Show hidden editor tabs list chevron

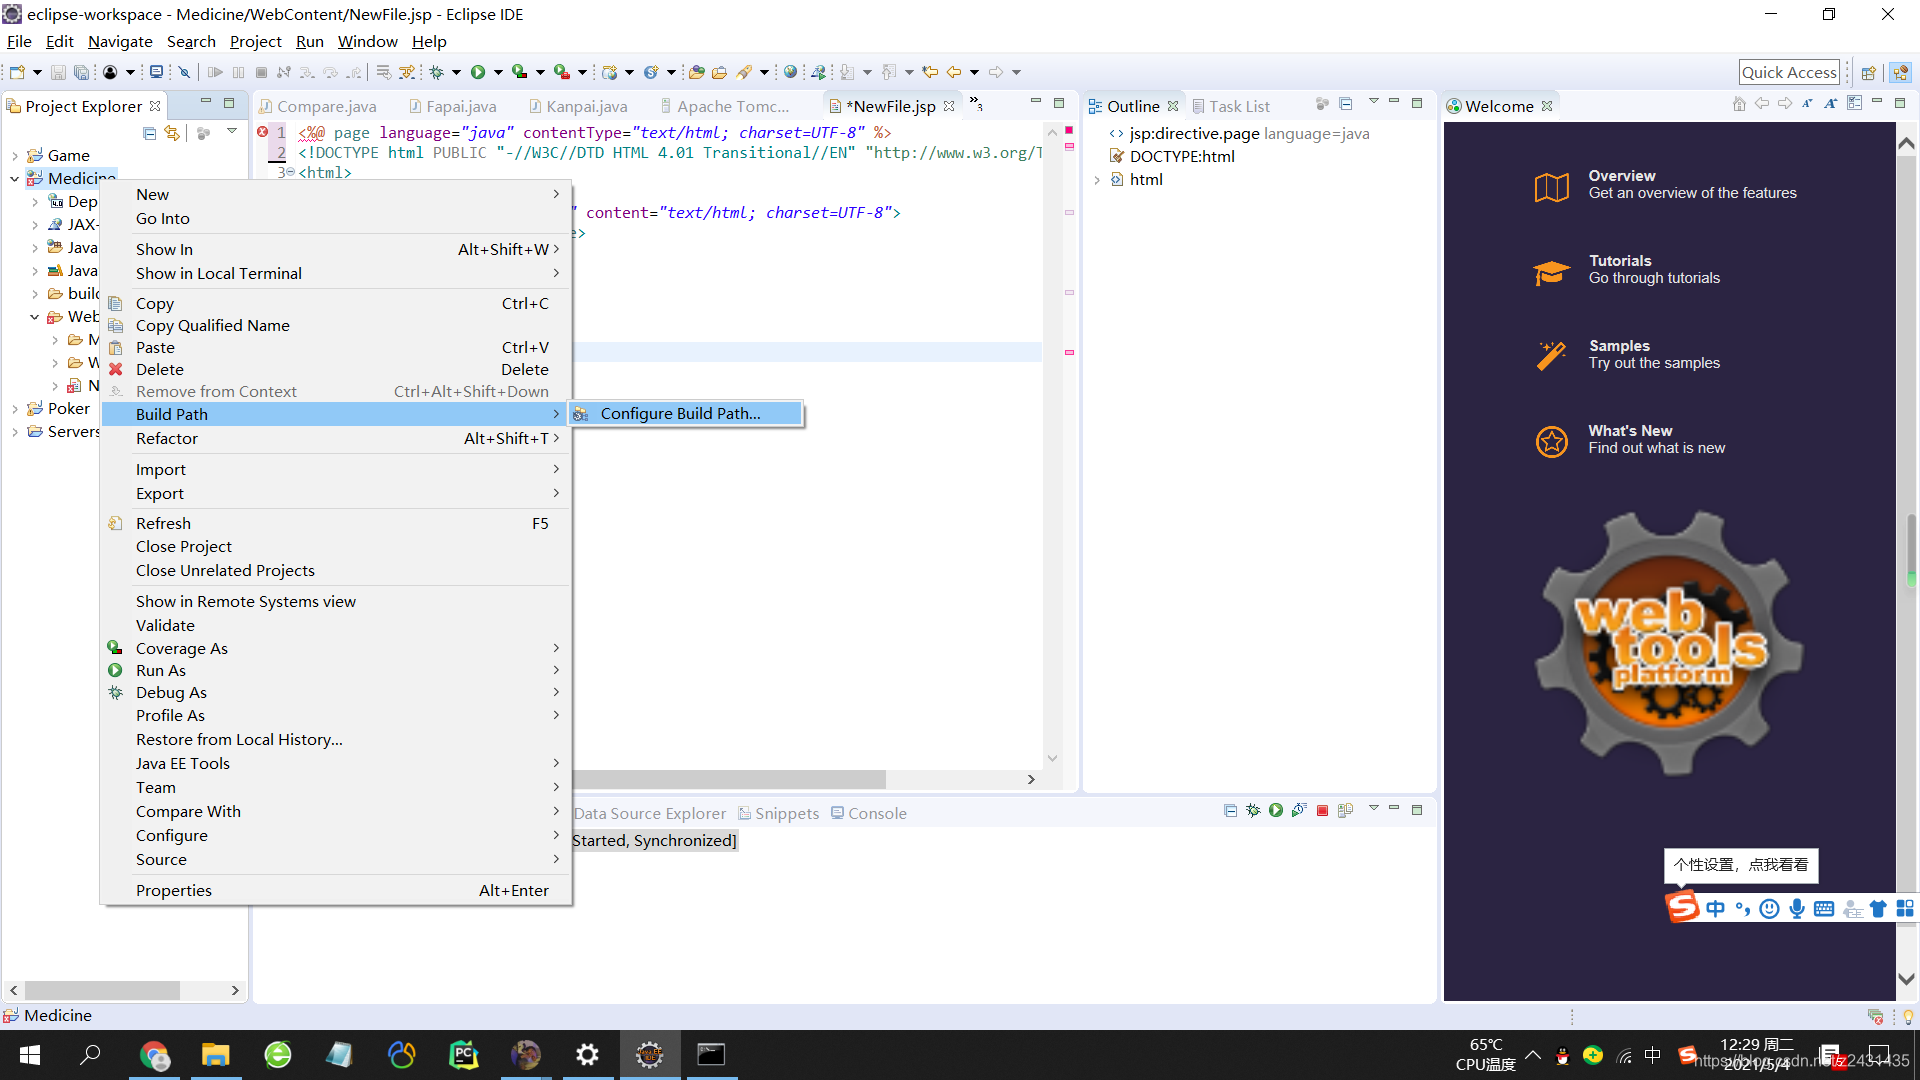pos(977,104)
